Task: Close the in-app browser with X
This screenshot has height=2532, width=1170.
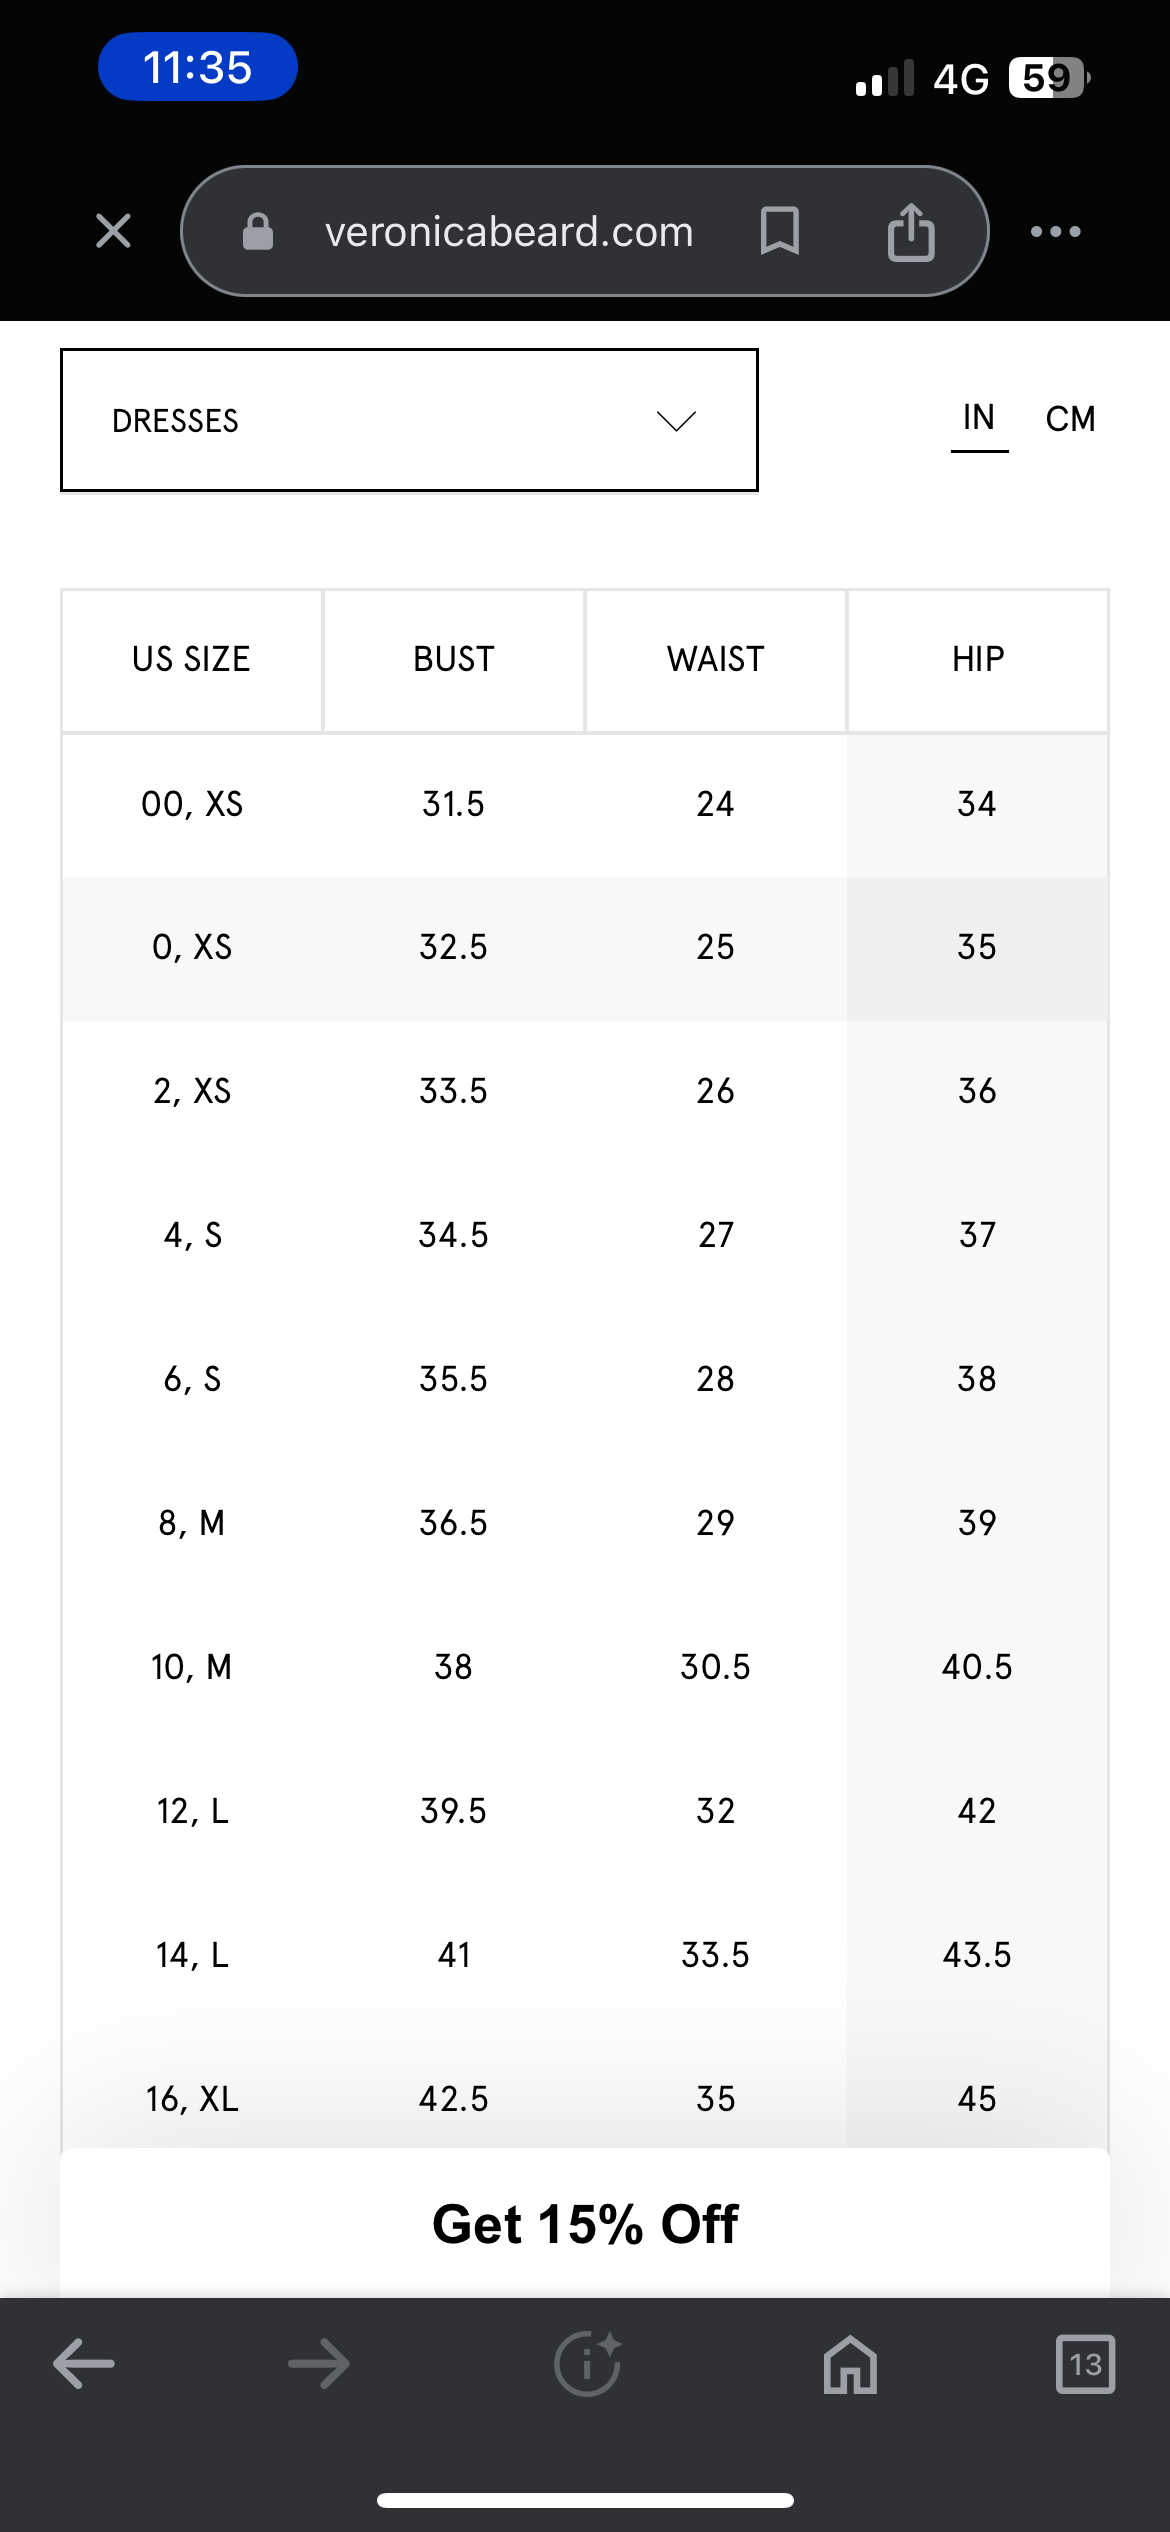Action: pos(113,231)
